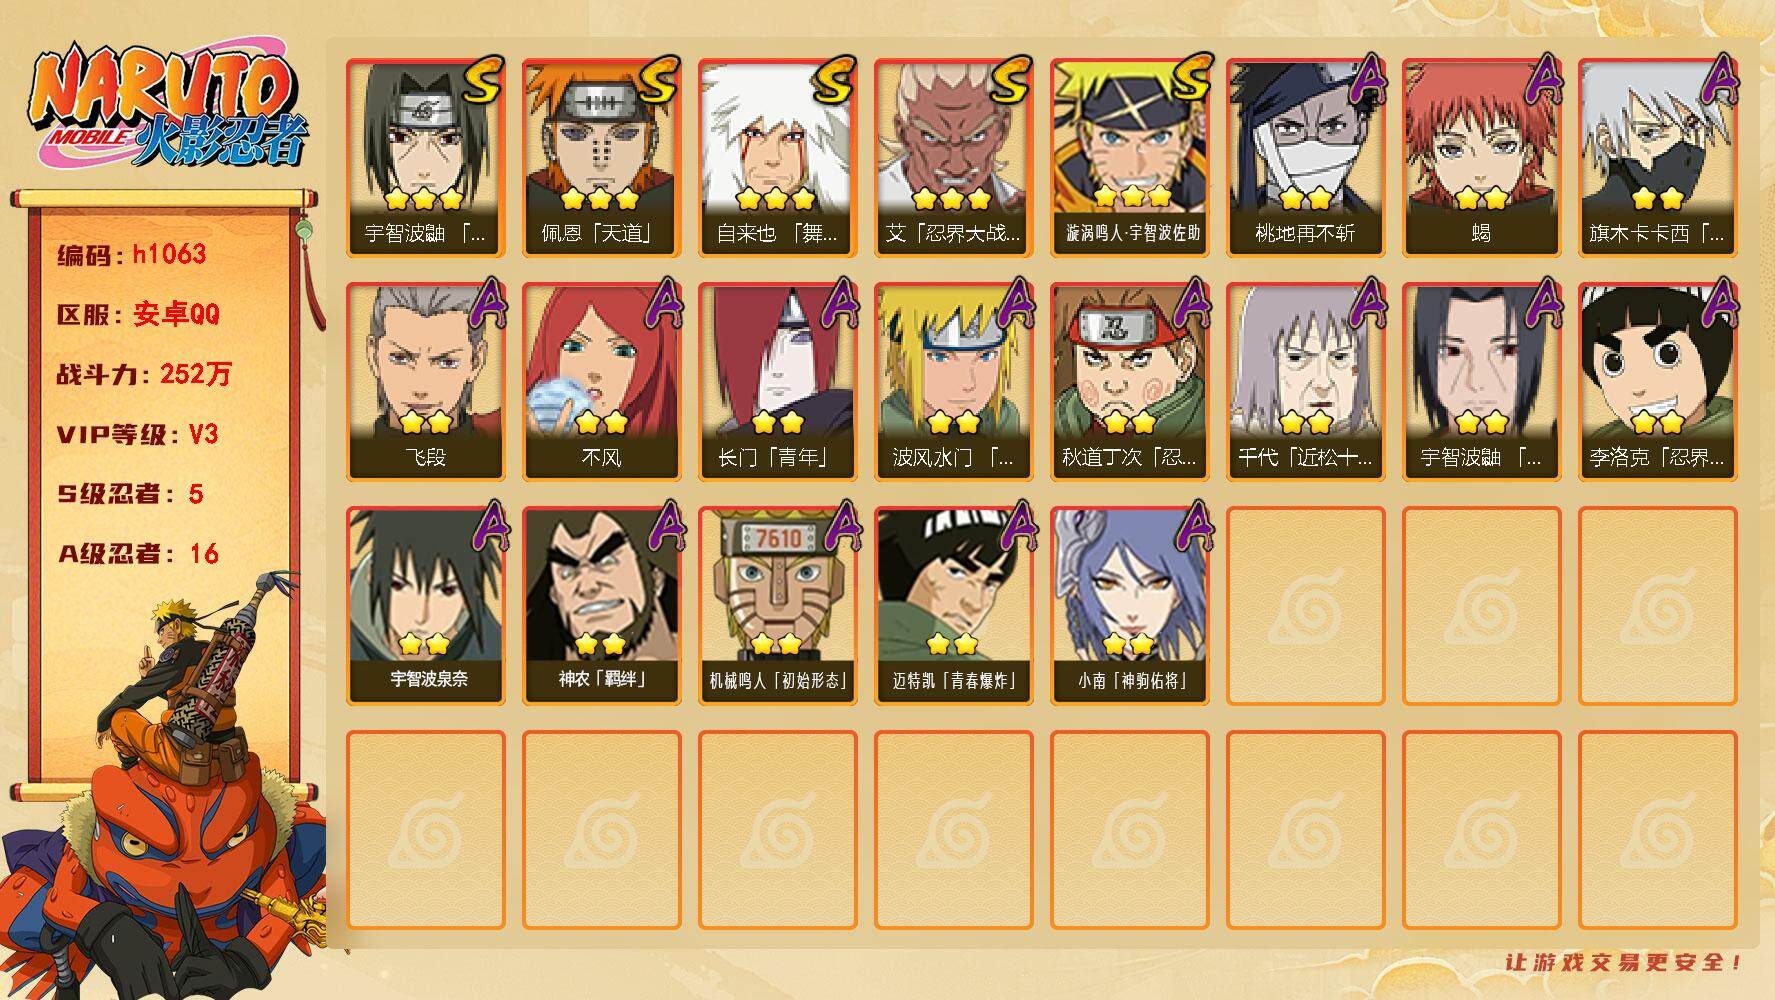The image size is (1775, 1000).
Task: Click the A rank badge on 旗木卡卡西 card
Action: 1717,80
